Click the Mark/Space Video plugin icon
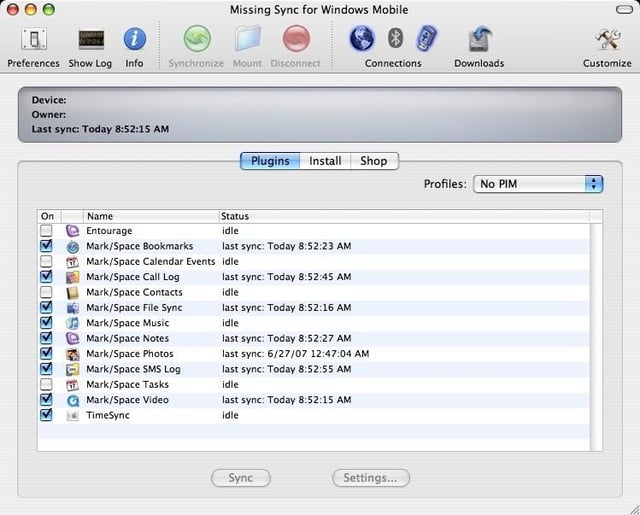Viewport: 640px width, 515px height. [x=72, y=400]
